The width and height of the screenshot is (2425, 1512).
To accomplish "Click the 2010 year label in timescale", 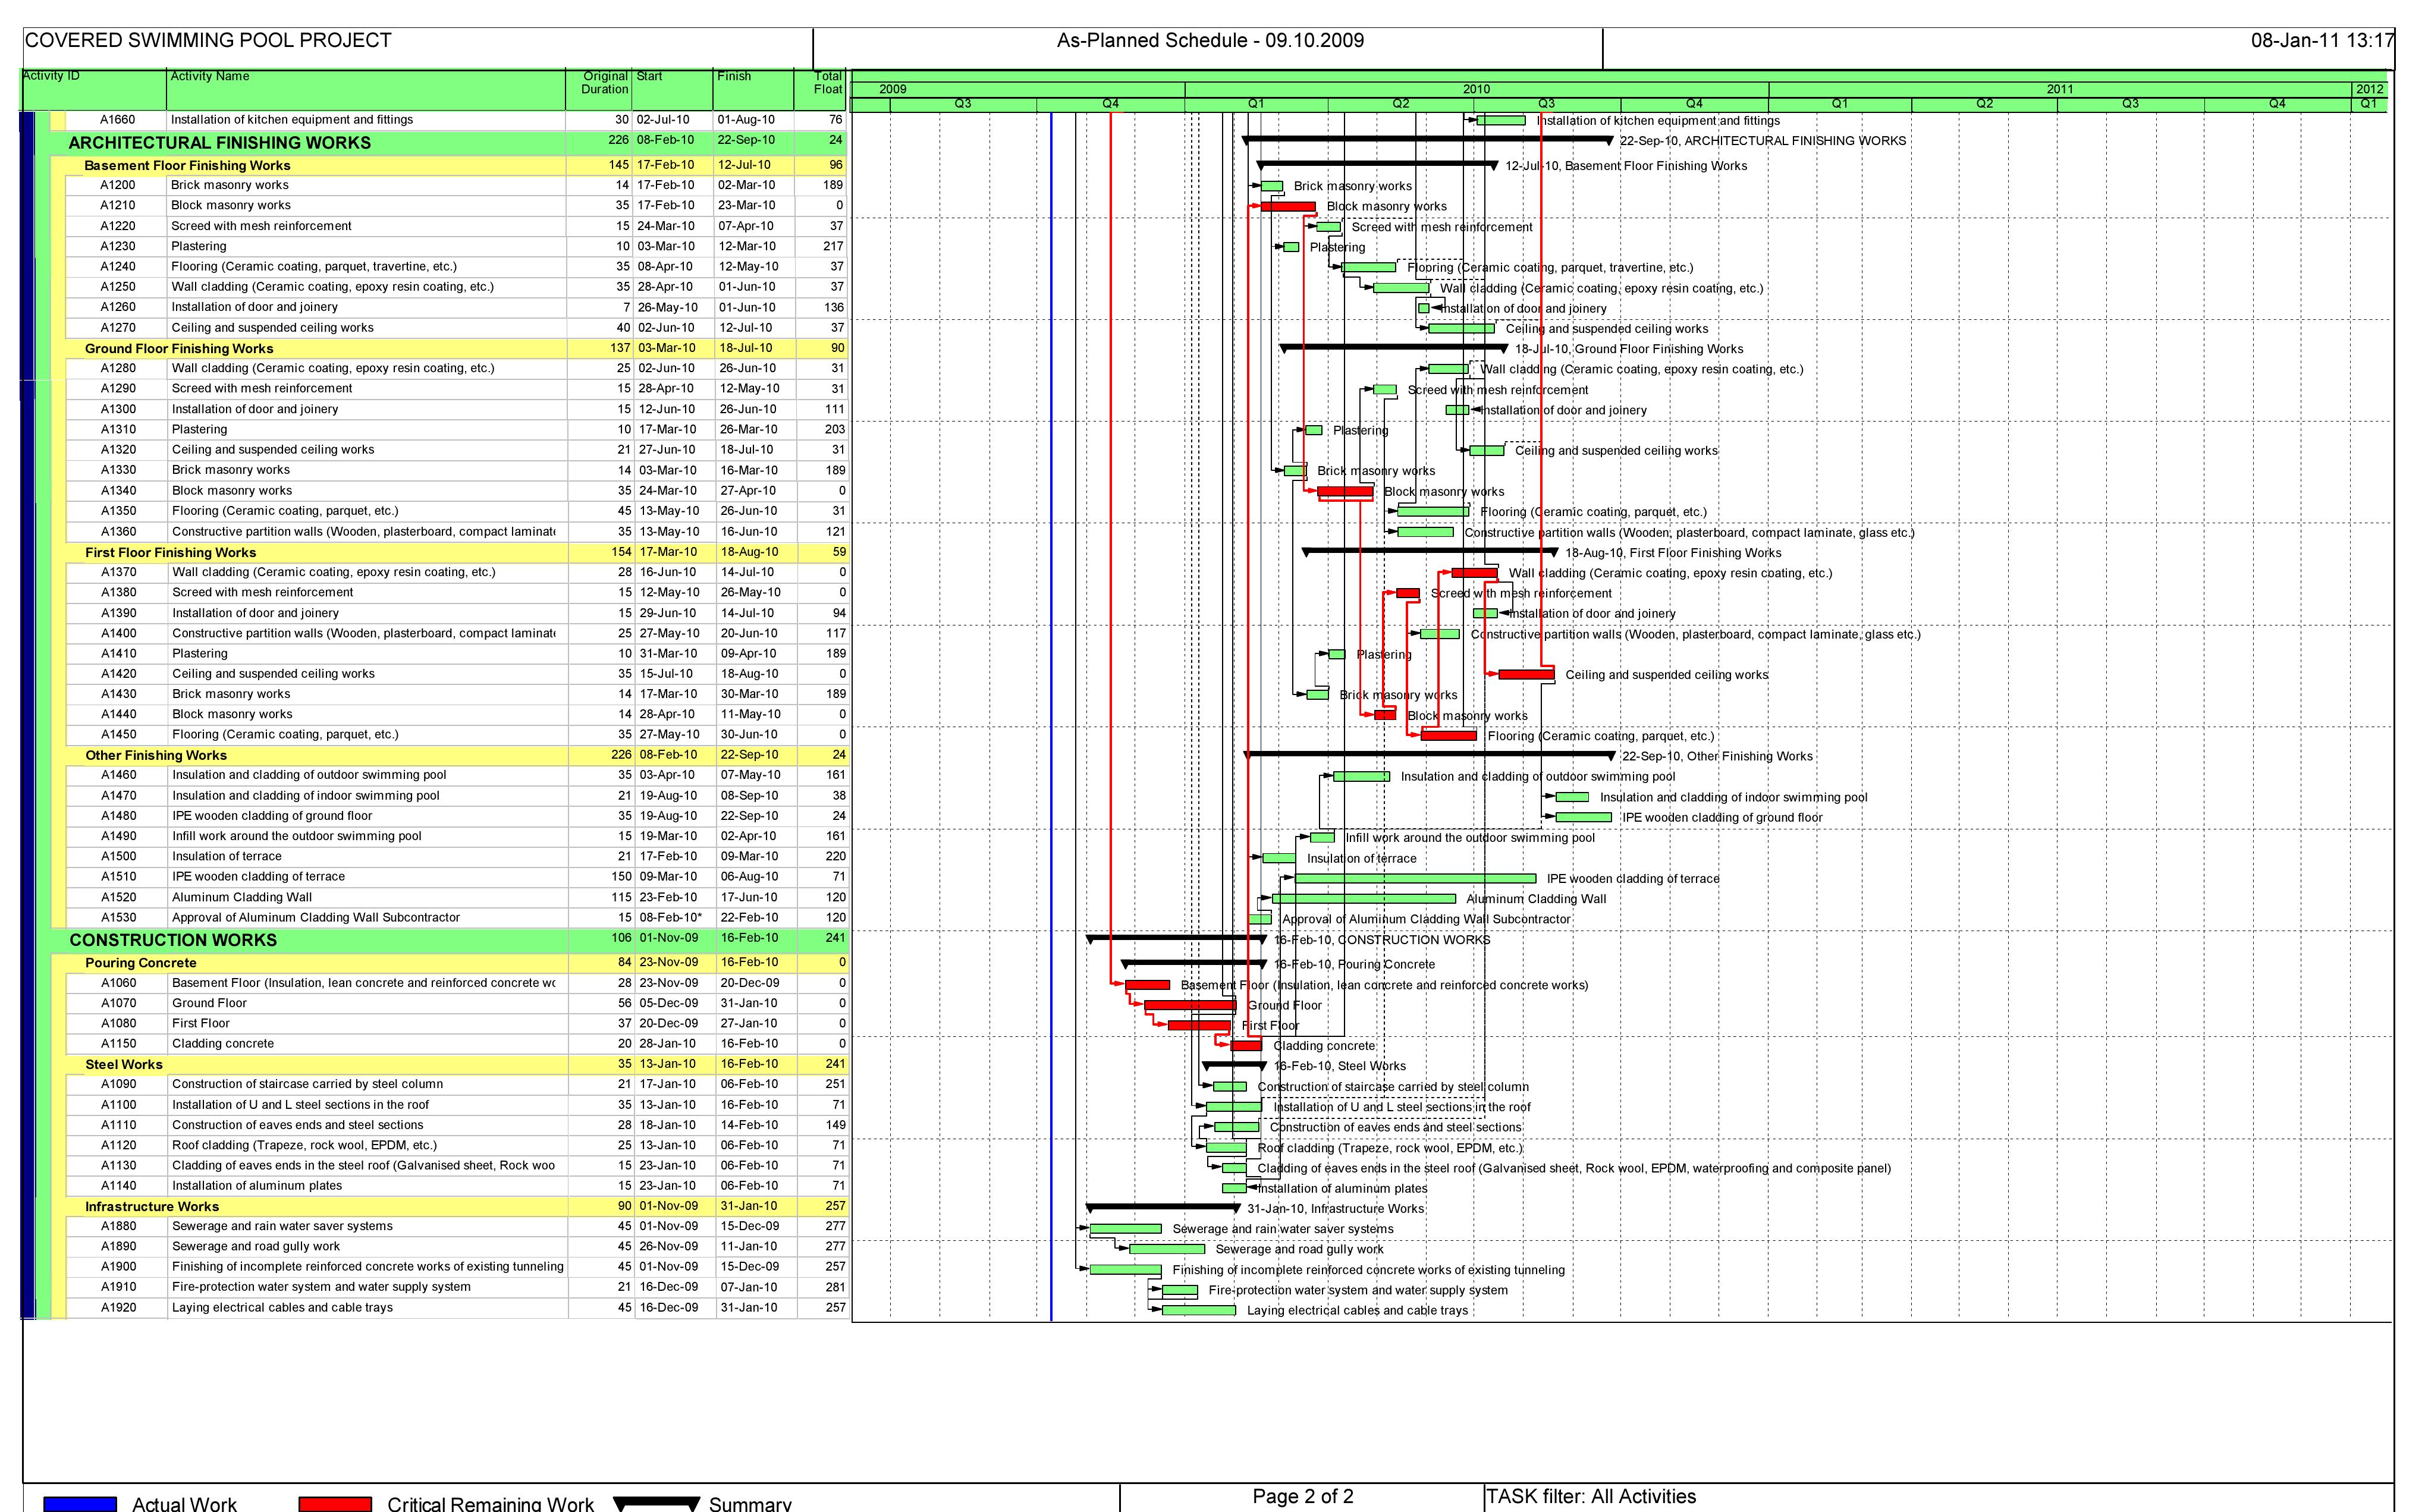I will pos(1476,89).
